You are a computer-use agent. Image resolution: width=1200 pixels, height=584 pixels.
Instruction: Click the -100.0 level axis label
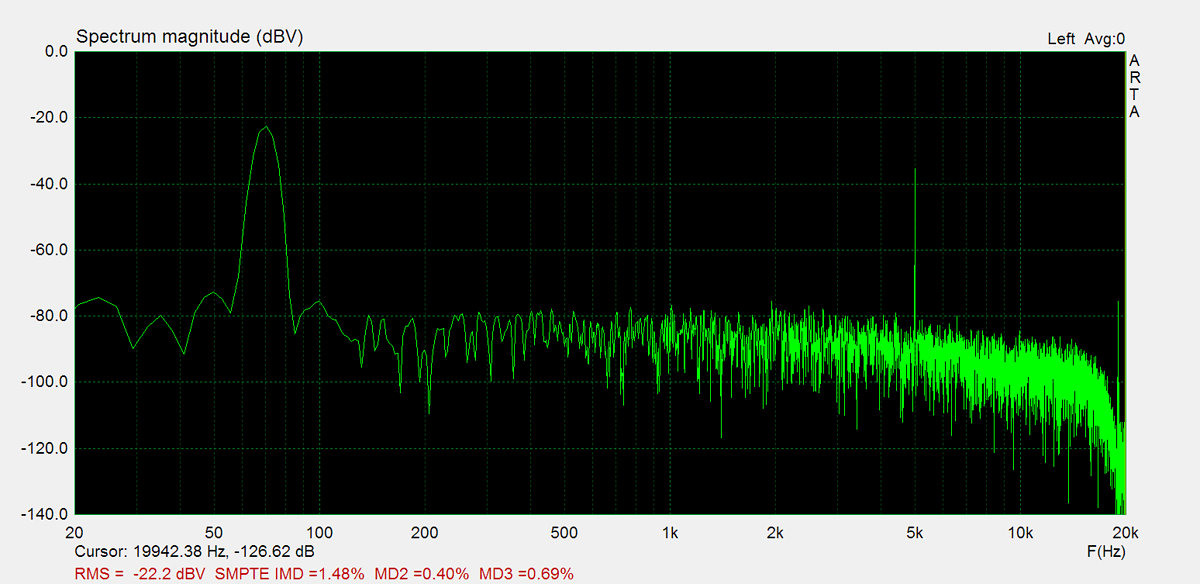click(x=44, y=382)
